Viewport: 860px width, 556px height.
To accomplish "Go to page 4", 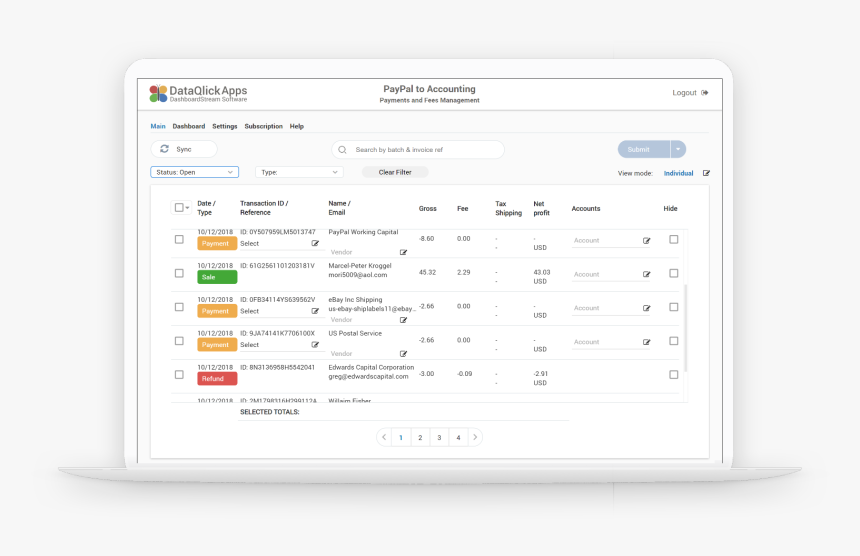I will 459,437.
